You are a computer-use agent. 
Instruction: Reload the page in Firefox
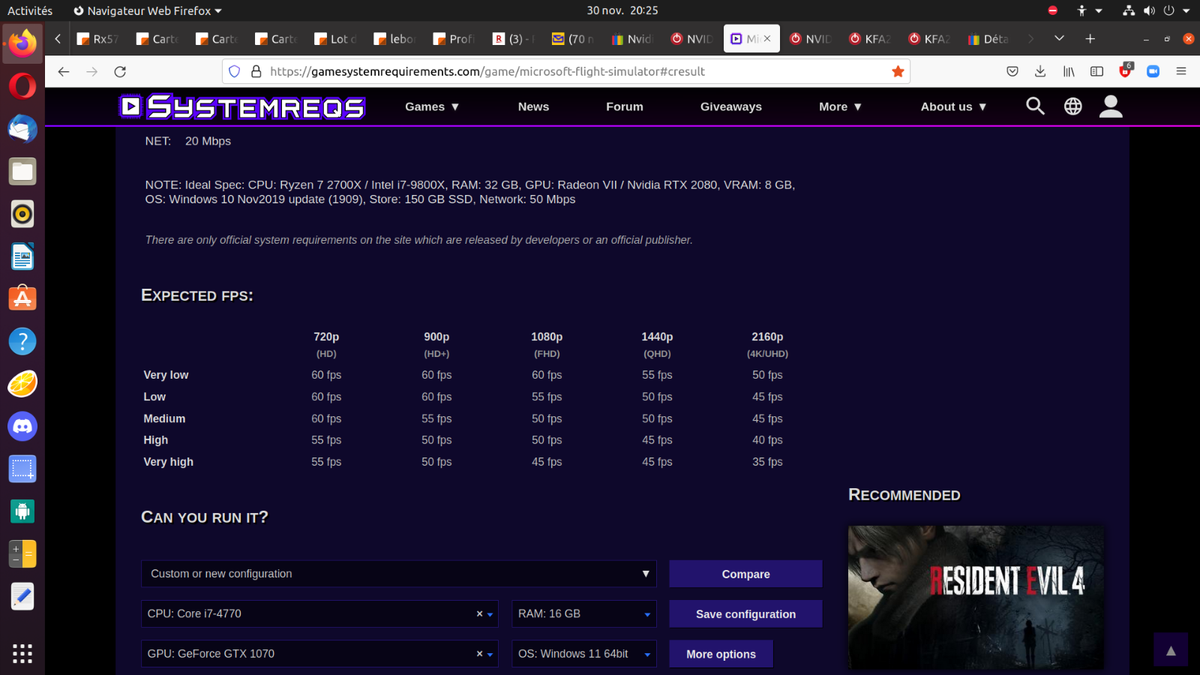pyautogui.click(x=120, y=72)
